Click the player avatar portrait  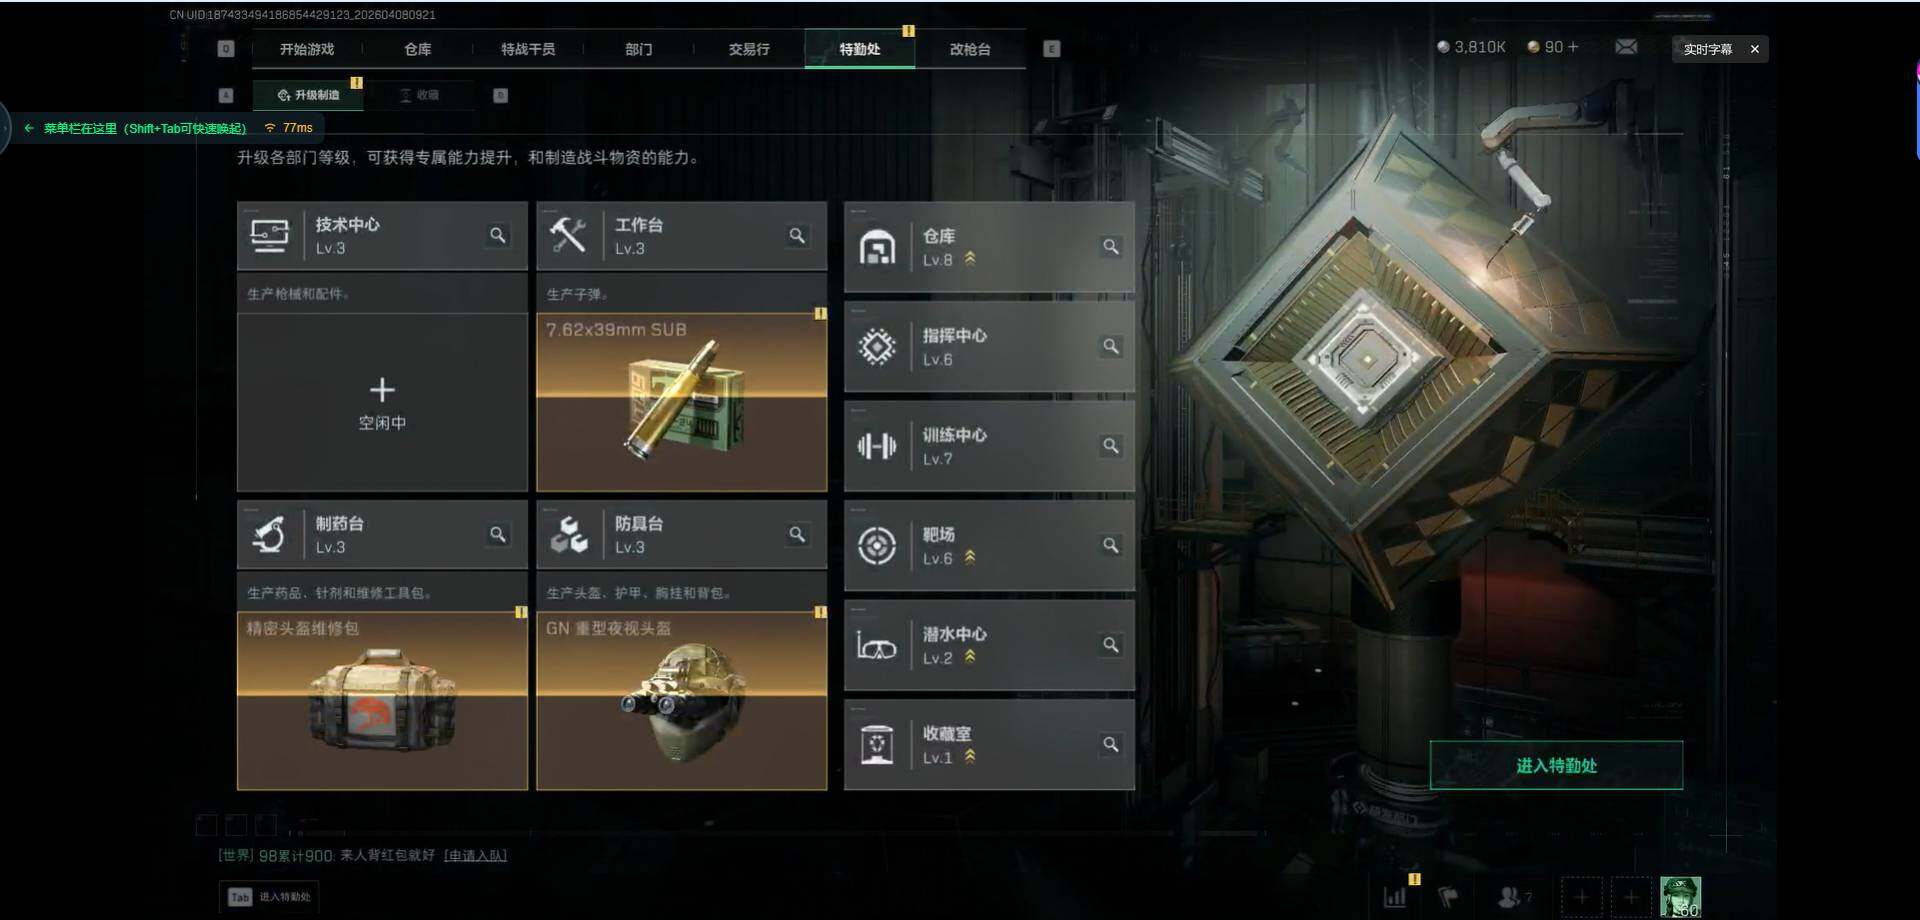(1680, 897)
